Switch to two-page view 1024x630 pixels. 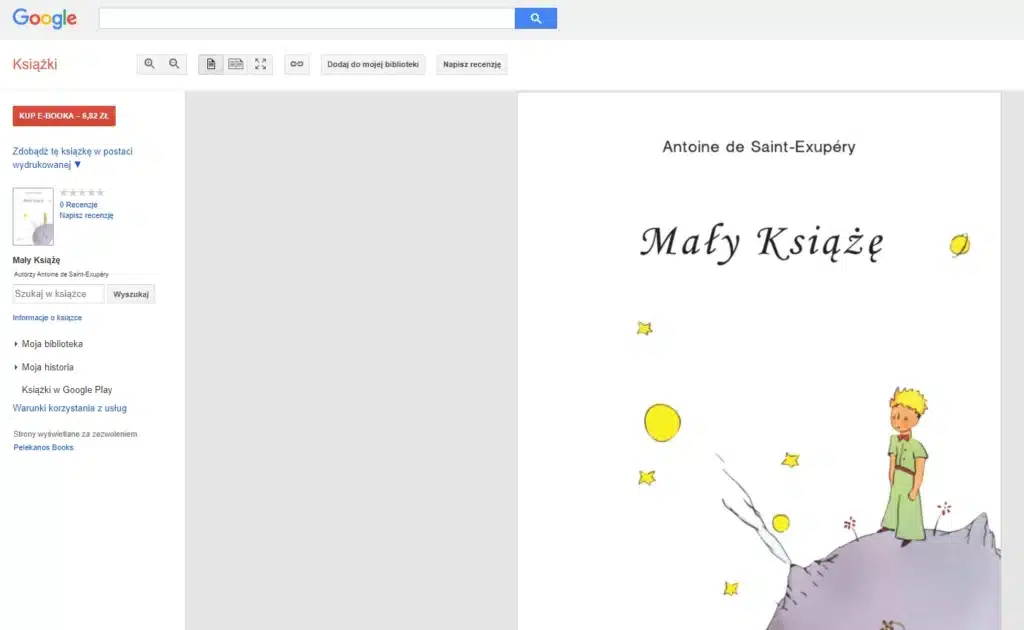tap(236, 64)
